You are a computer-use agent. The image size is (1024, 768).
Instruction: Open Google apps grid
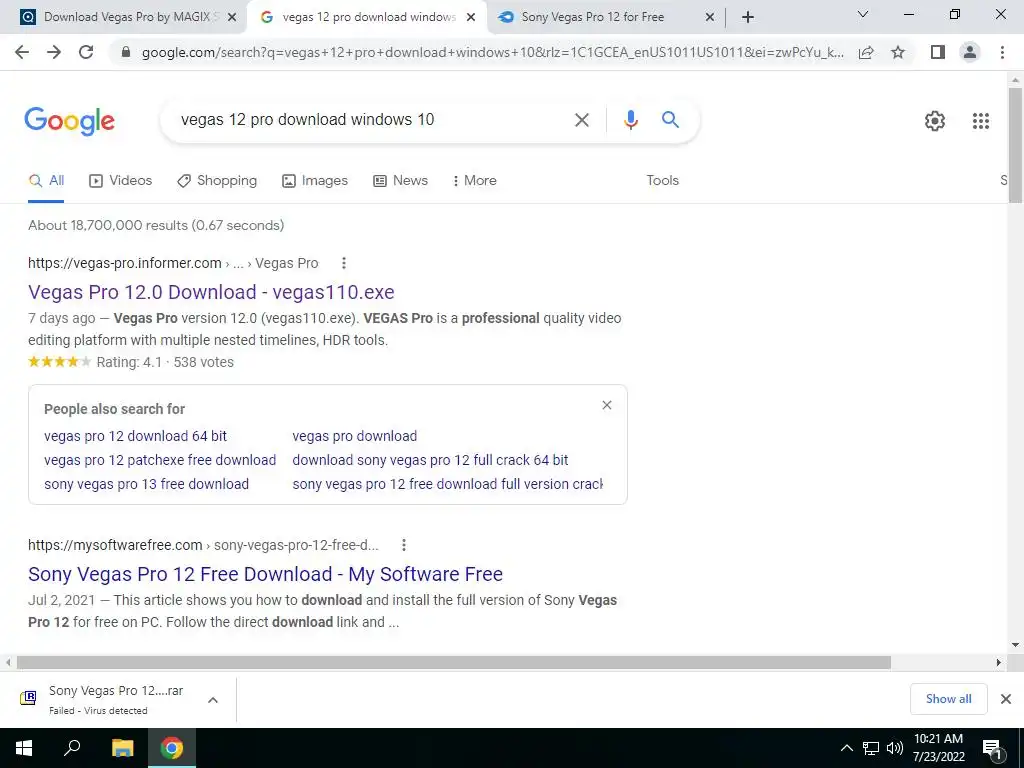point(980,121)
